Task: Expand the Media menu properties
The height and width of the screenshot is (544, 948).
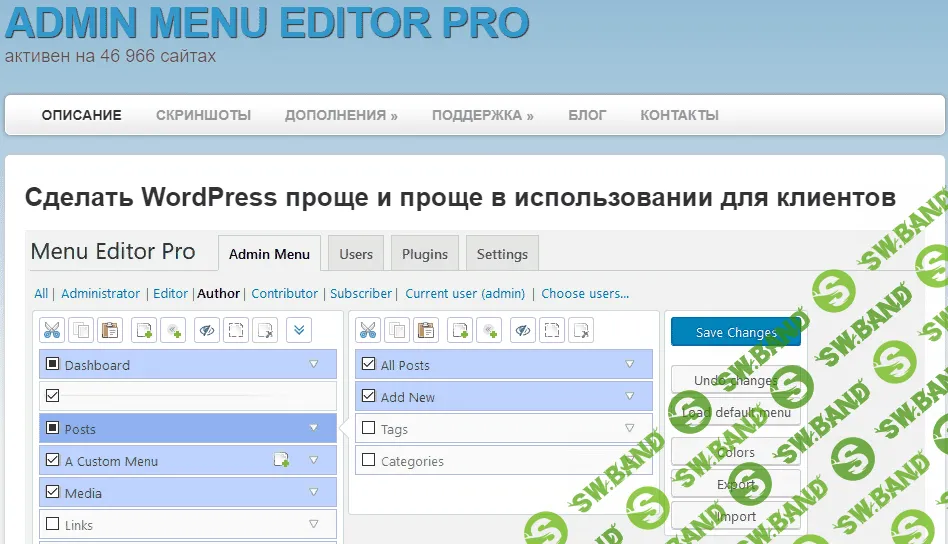Action: click(x=313, y=492)
